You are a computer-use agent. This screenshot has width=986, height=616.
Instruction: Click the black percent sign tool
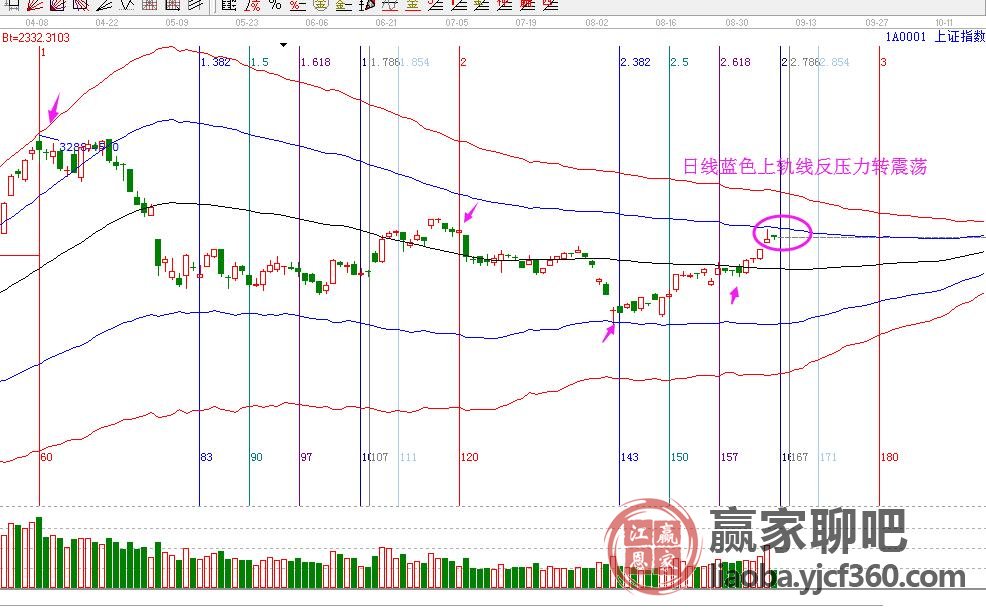tap(275, 4)
